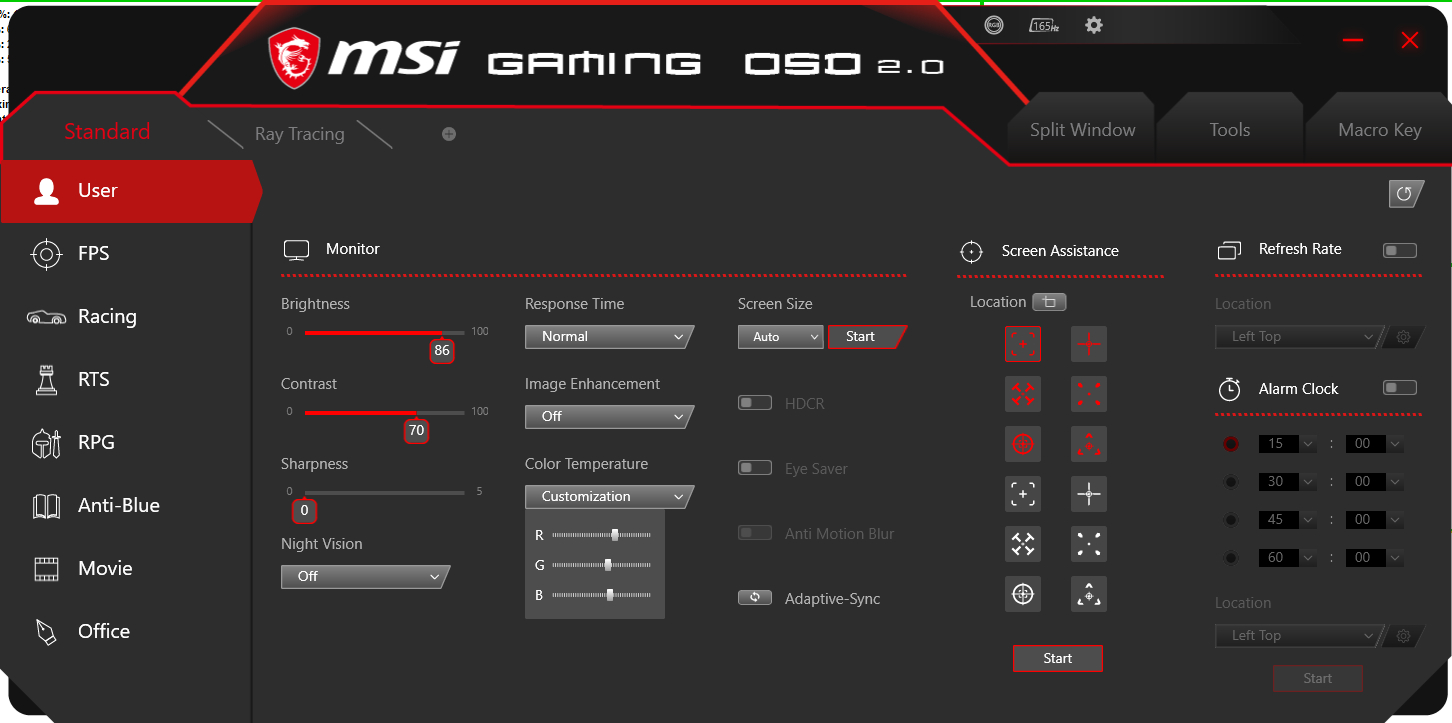Click Start button next to Screen Size
The image size is (1452, 723).
coord(866,337)
